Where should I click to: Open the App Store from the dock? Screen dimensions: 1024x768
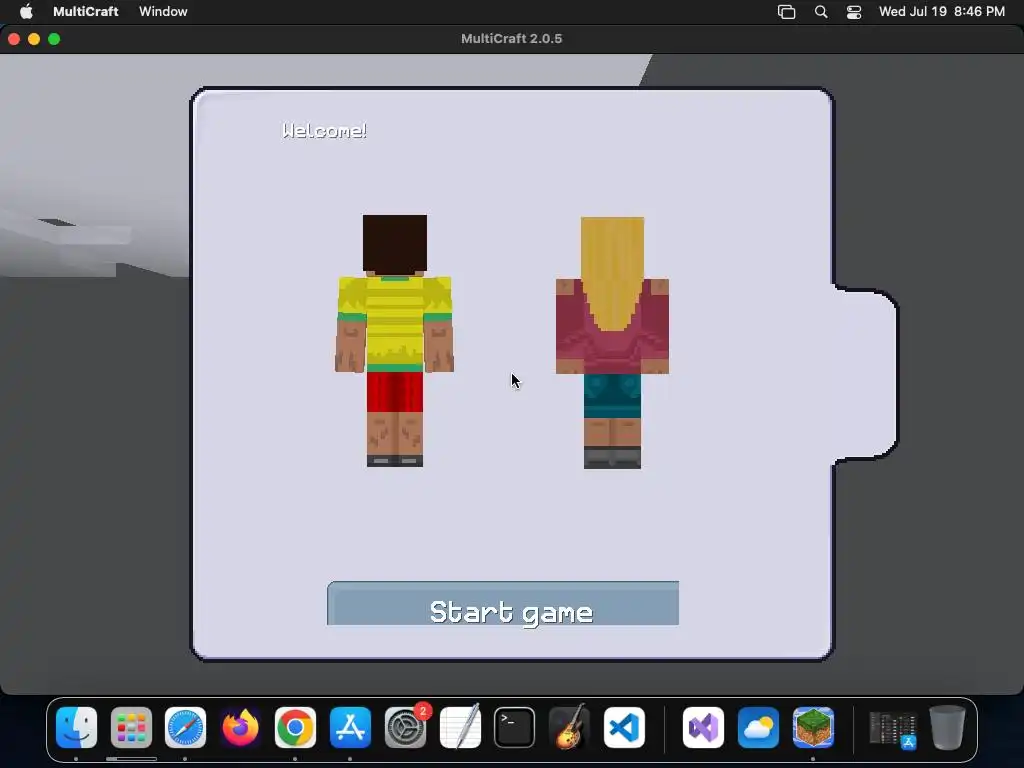pos(350,728)
